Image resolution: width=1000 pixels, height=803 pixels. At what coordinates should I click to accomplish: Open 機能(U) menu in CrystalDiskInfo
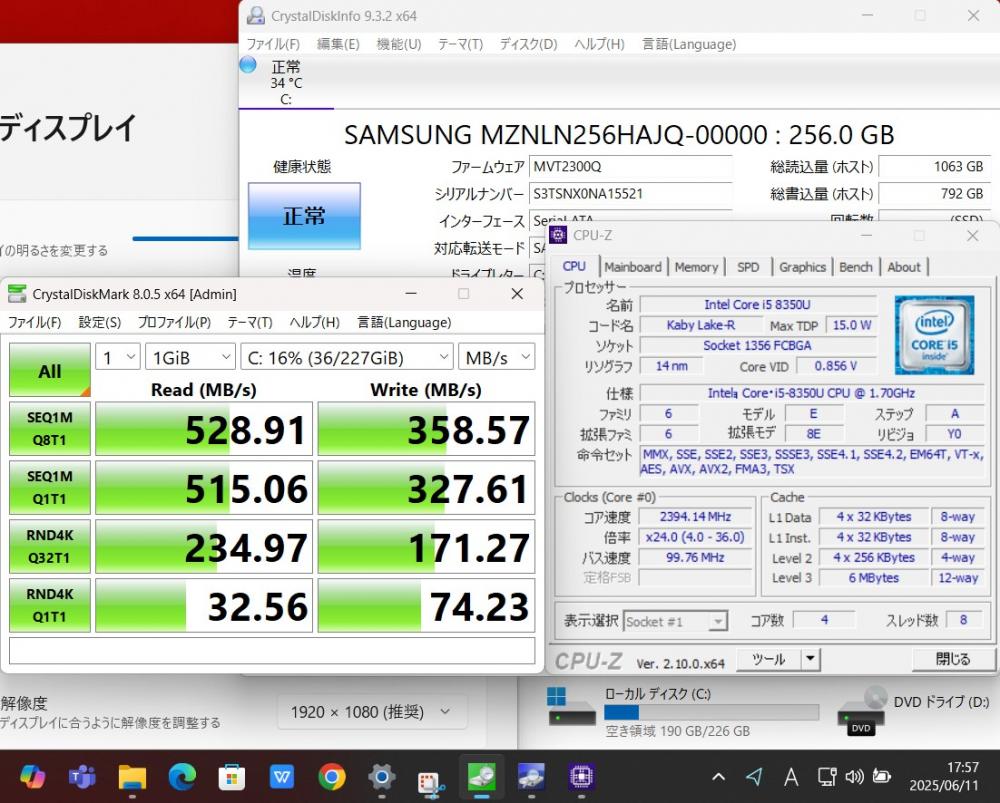pyautogui.click(x=399, y=44)
